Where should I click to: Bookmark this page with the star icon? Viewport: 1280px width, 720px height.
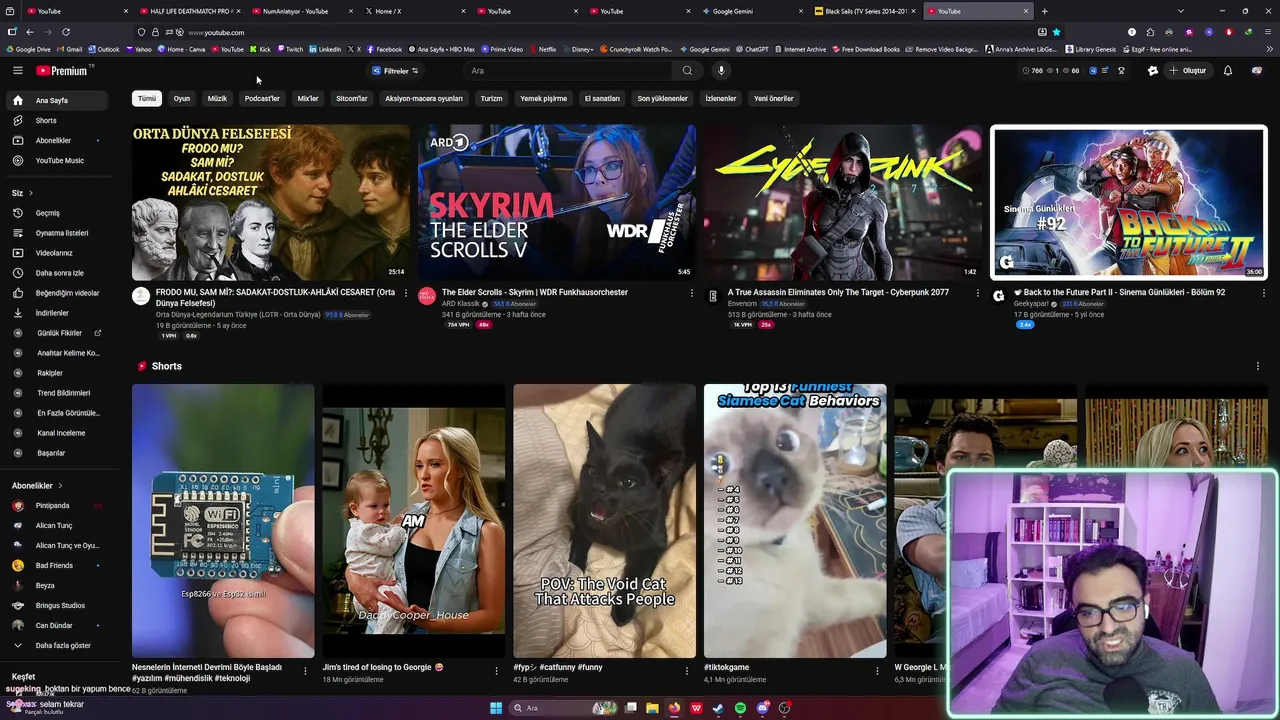point(1056,32)
